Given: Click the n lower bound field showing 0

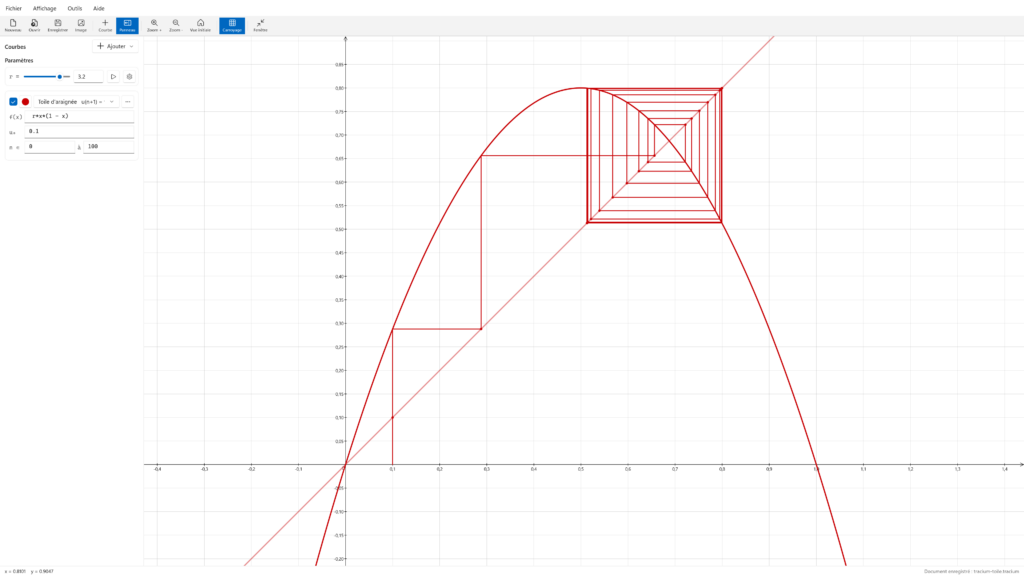Looking at the screenshot, I should point(50,147).
